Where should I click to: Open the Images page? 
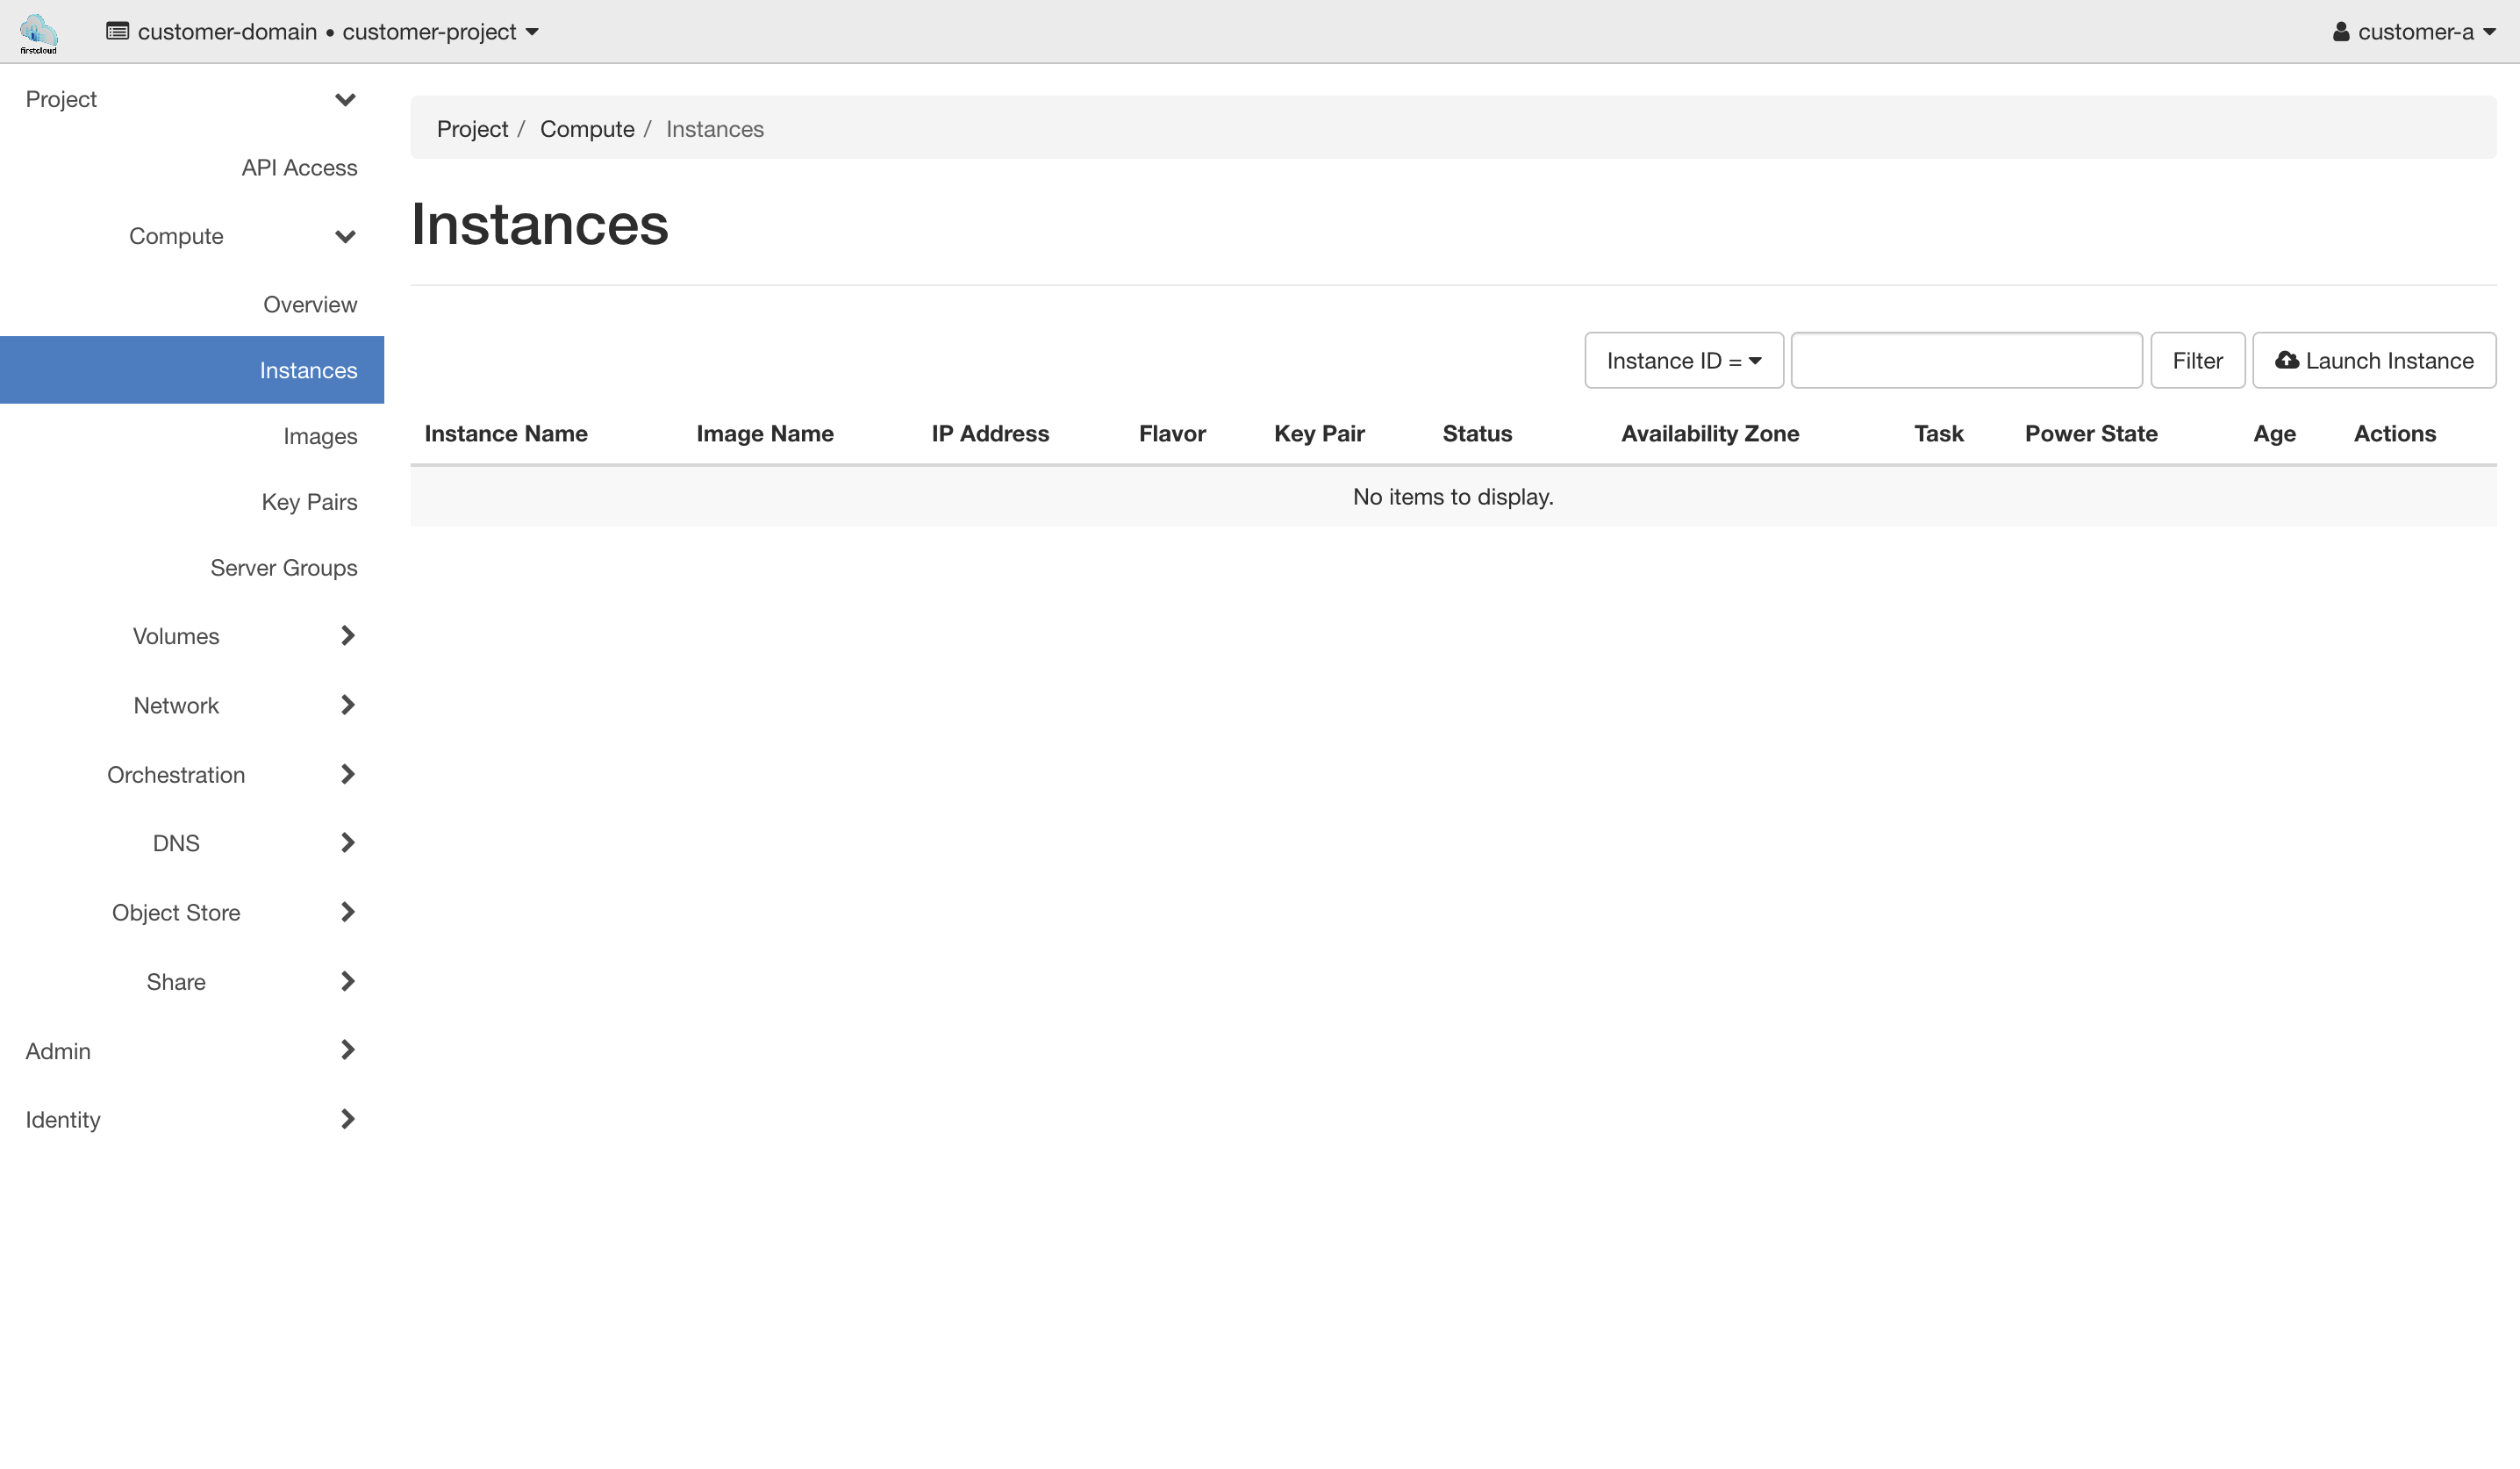(319, 436)
